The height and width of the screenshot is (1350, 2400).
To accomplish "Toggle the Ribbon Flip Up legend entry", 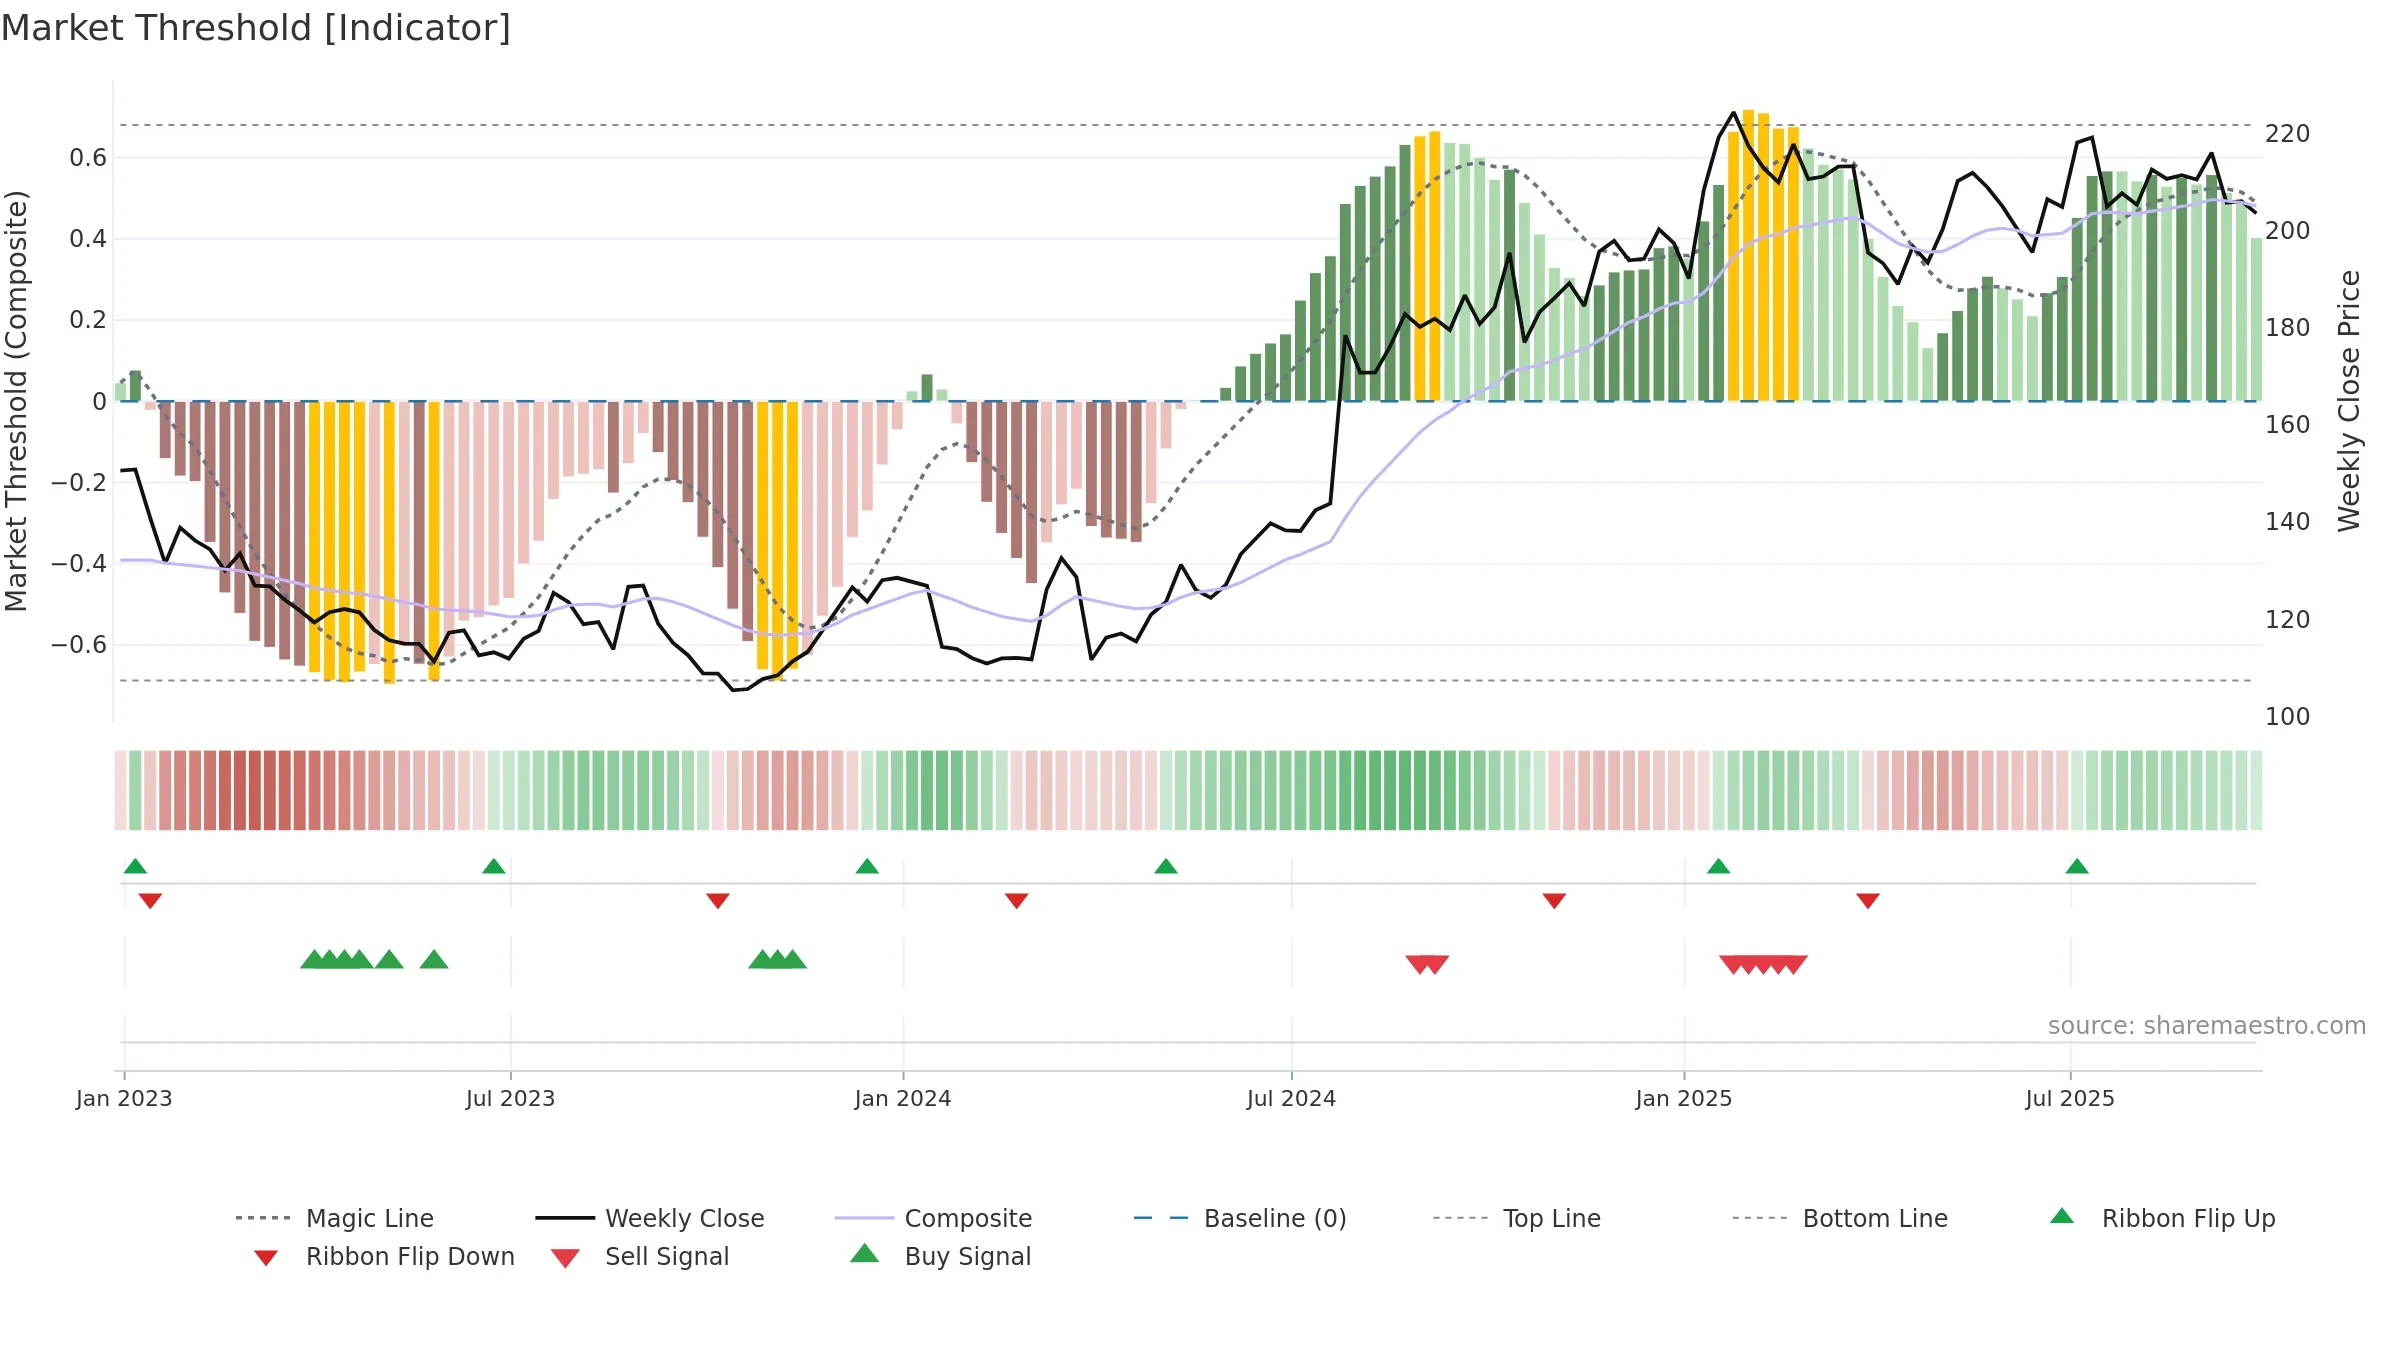I will tap(2163, 1218).
